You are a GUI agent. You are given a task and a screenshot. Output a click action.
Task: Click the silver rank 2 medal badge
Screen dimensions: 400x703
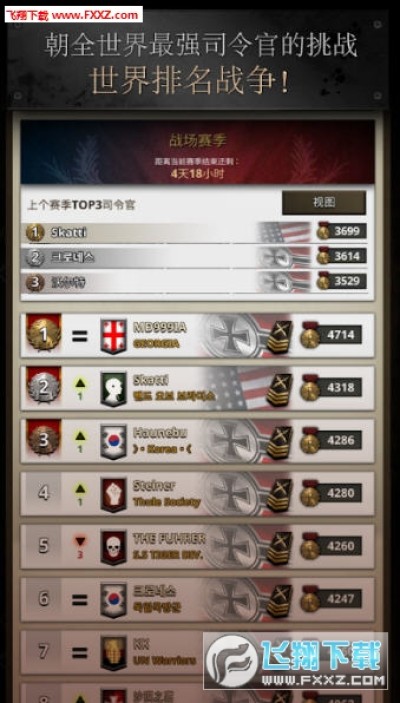tap(43, 386)
